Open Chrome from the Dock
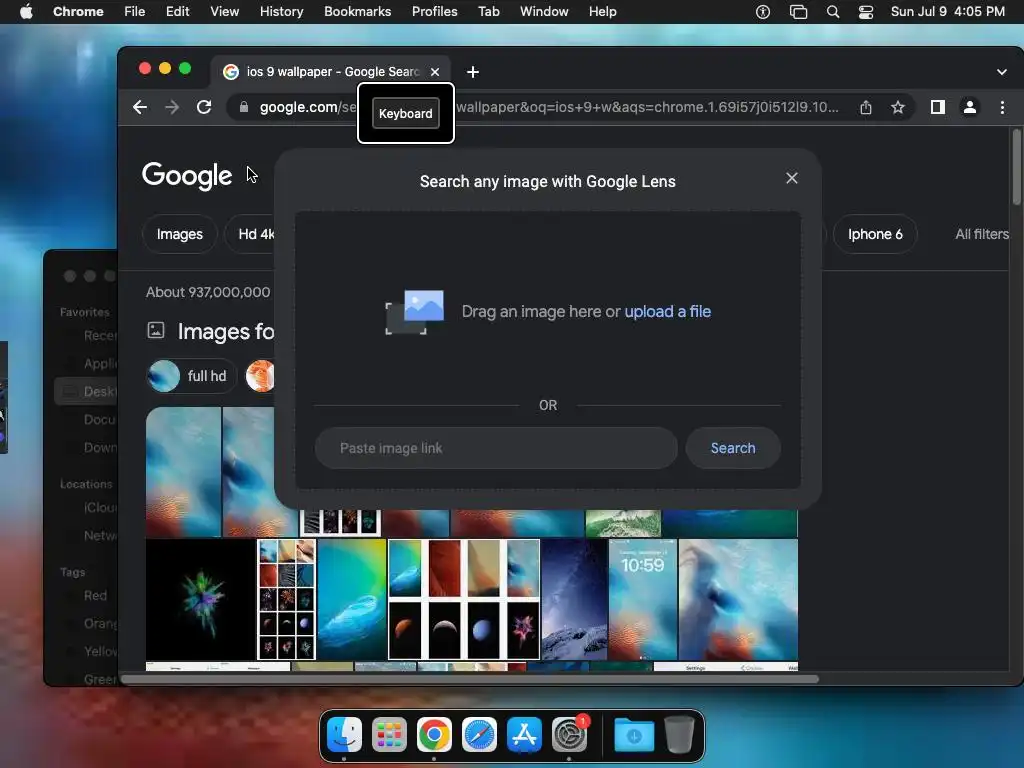 coord(434,735)
